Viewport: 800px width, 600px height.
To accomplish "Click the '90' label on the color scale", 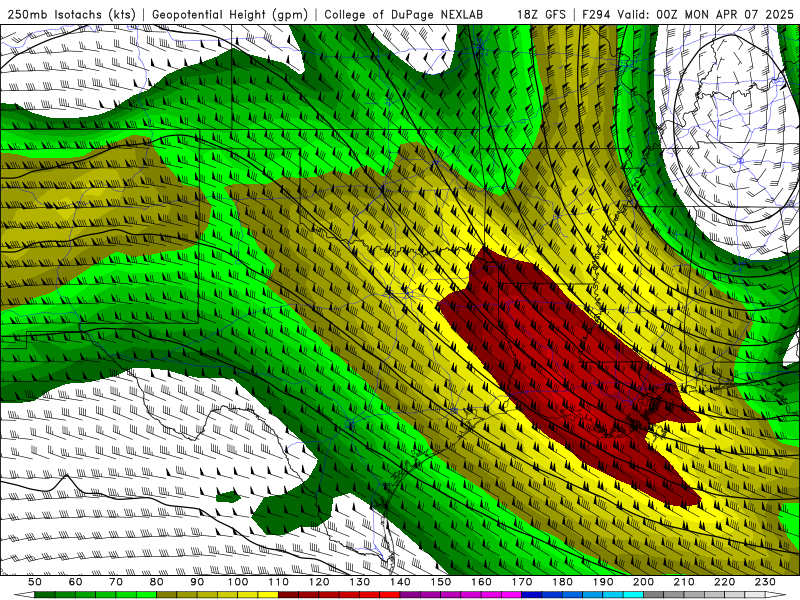I will click(197, 582).
